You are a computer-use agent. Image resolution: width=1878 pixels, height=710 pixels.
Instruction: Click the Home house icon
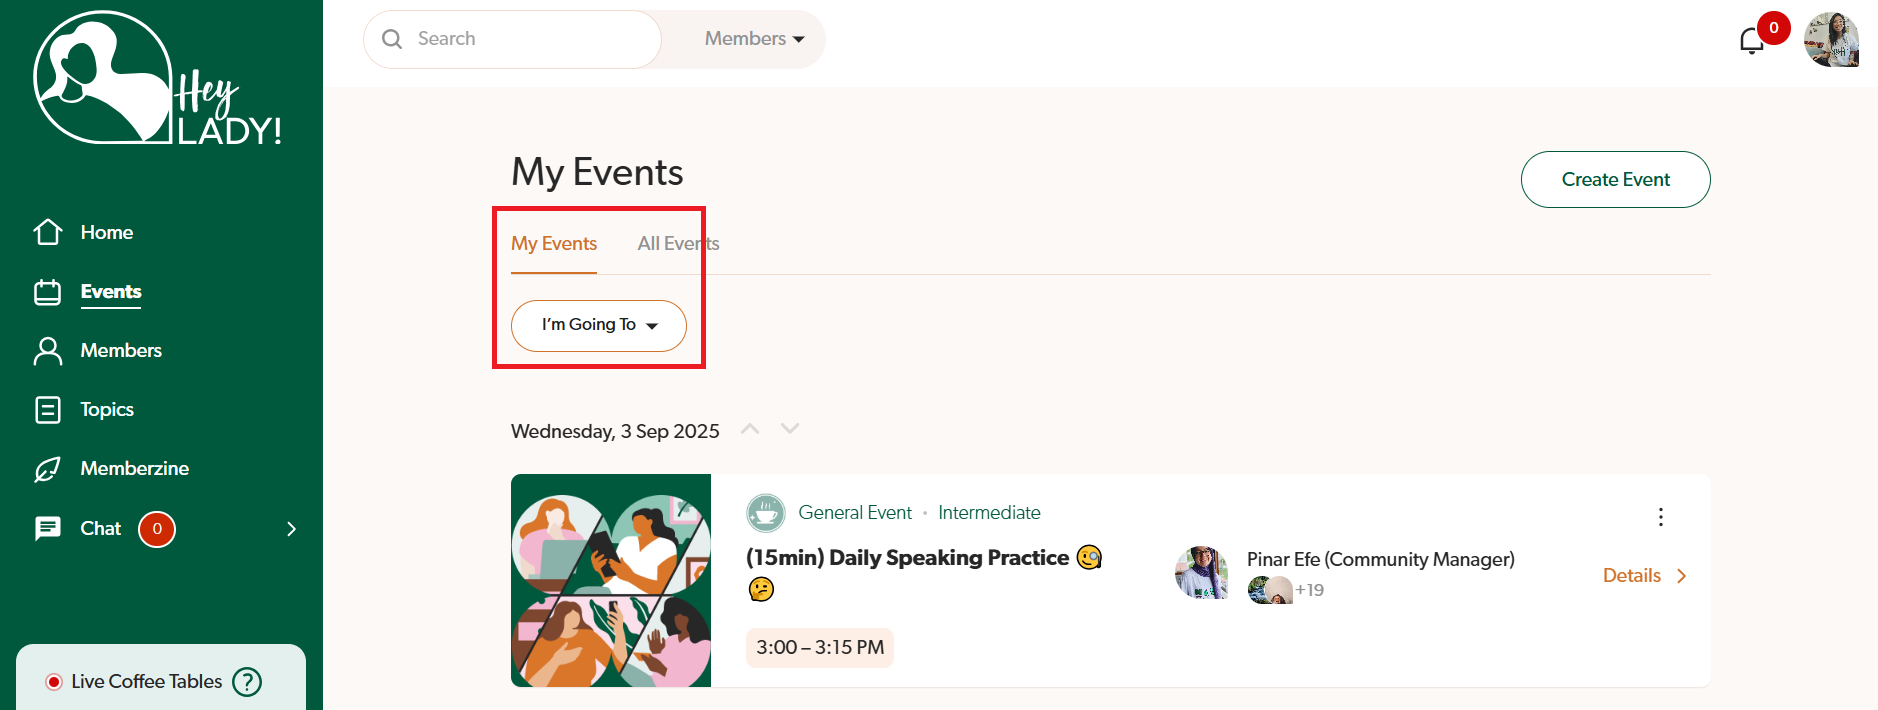coord(48,232)
